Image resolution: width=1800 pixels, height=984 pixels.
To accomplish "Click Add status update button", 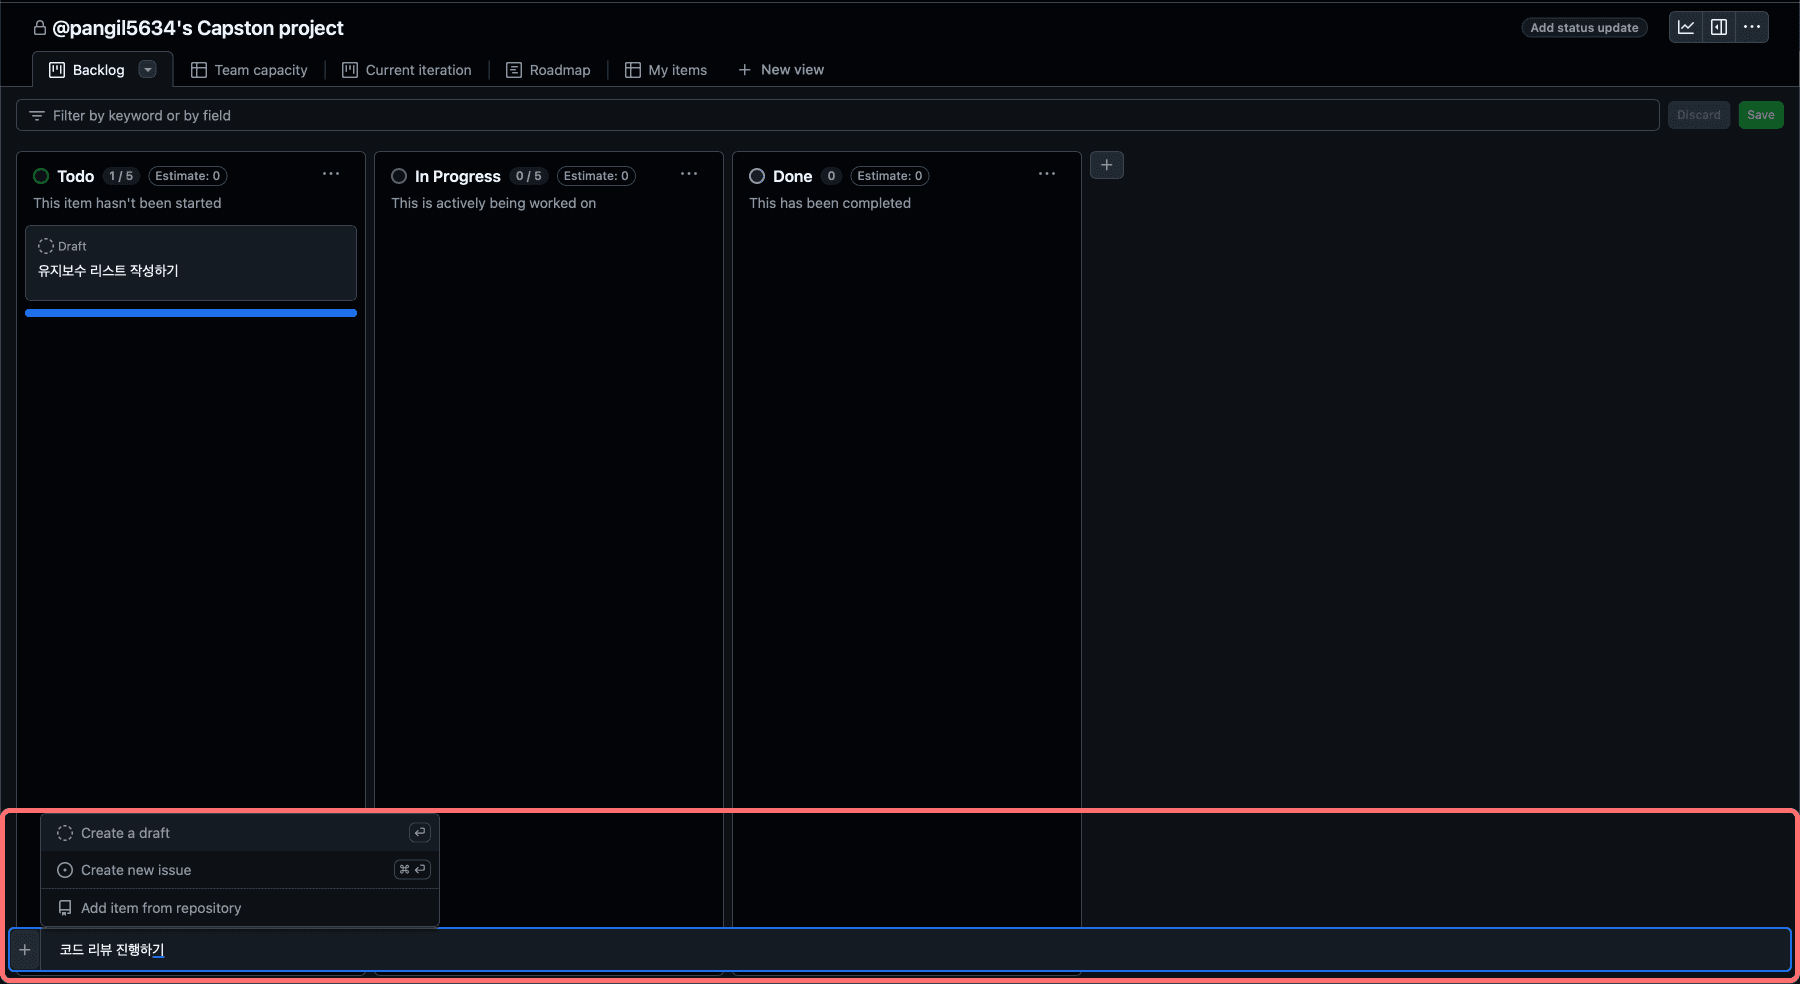I will pos(1584,28).
